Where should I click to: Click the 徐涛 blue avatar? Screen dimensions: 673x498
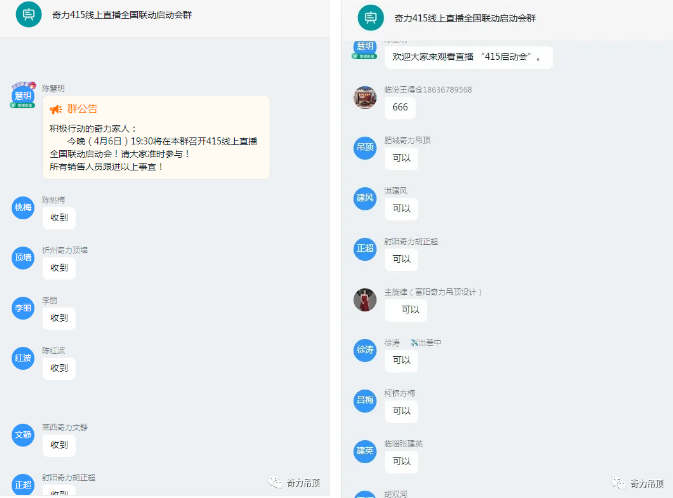click(x=365, y=350)
